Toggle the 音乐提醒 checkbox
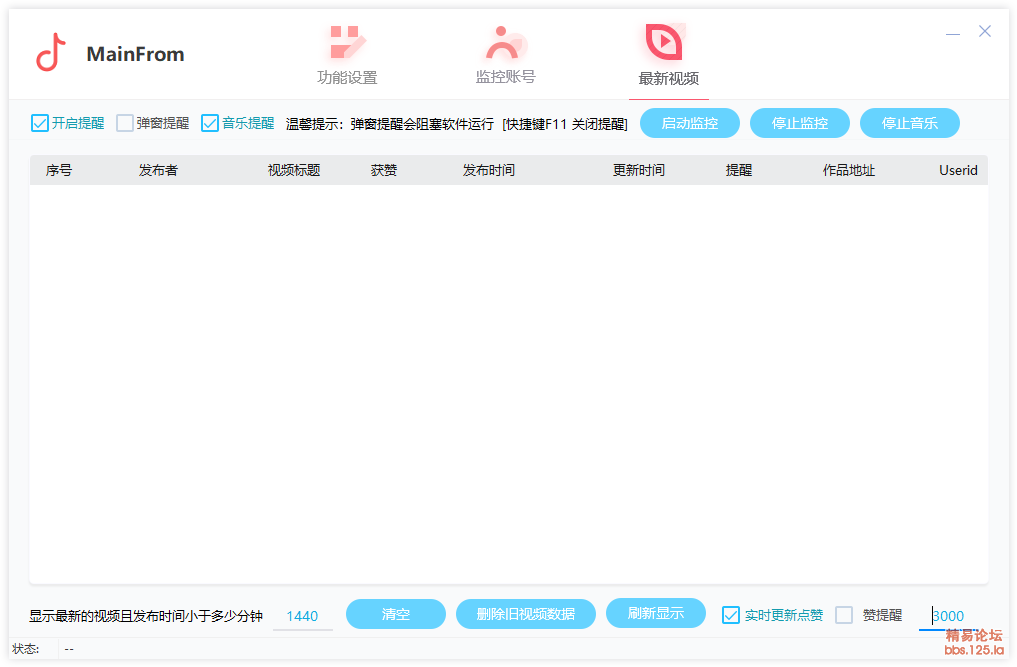This screenshot has height=667, width=1017. coord(210,124)
